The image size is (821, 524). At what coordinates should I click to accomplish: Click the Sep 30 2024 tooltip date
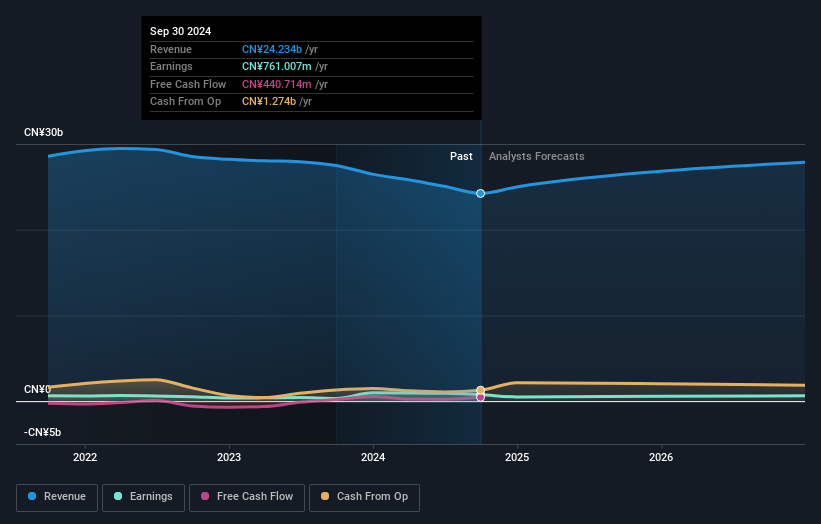[180, 31]
